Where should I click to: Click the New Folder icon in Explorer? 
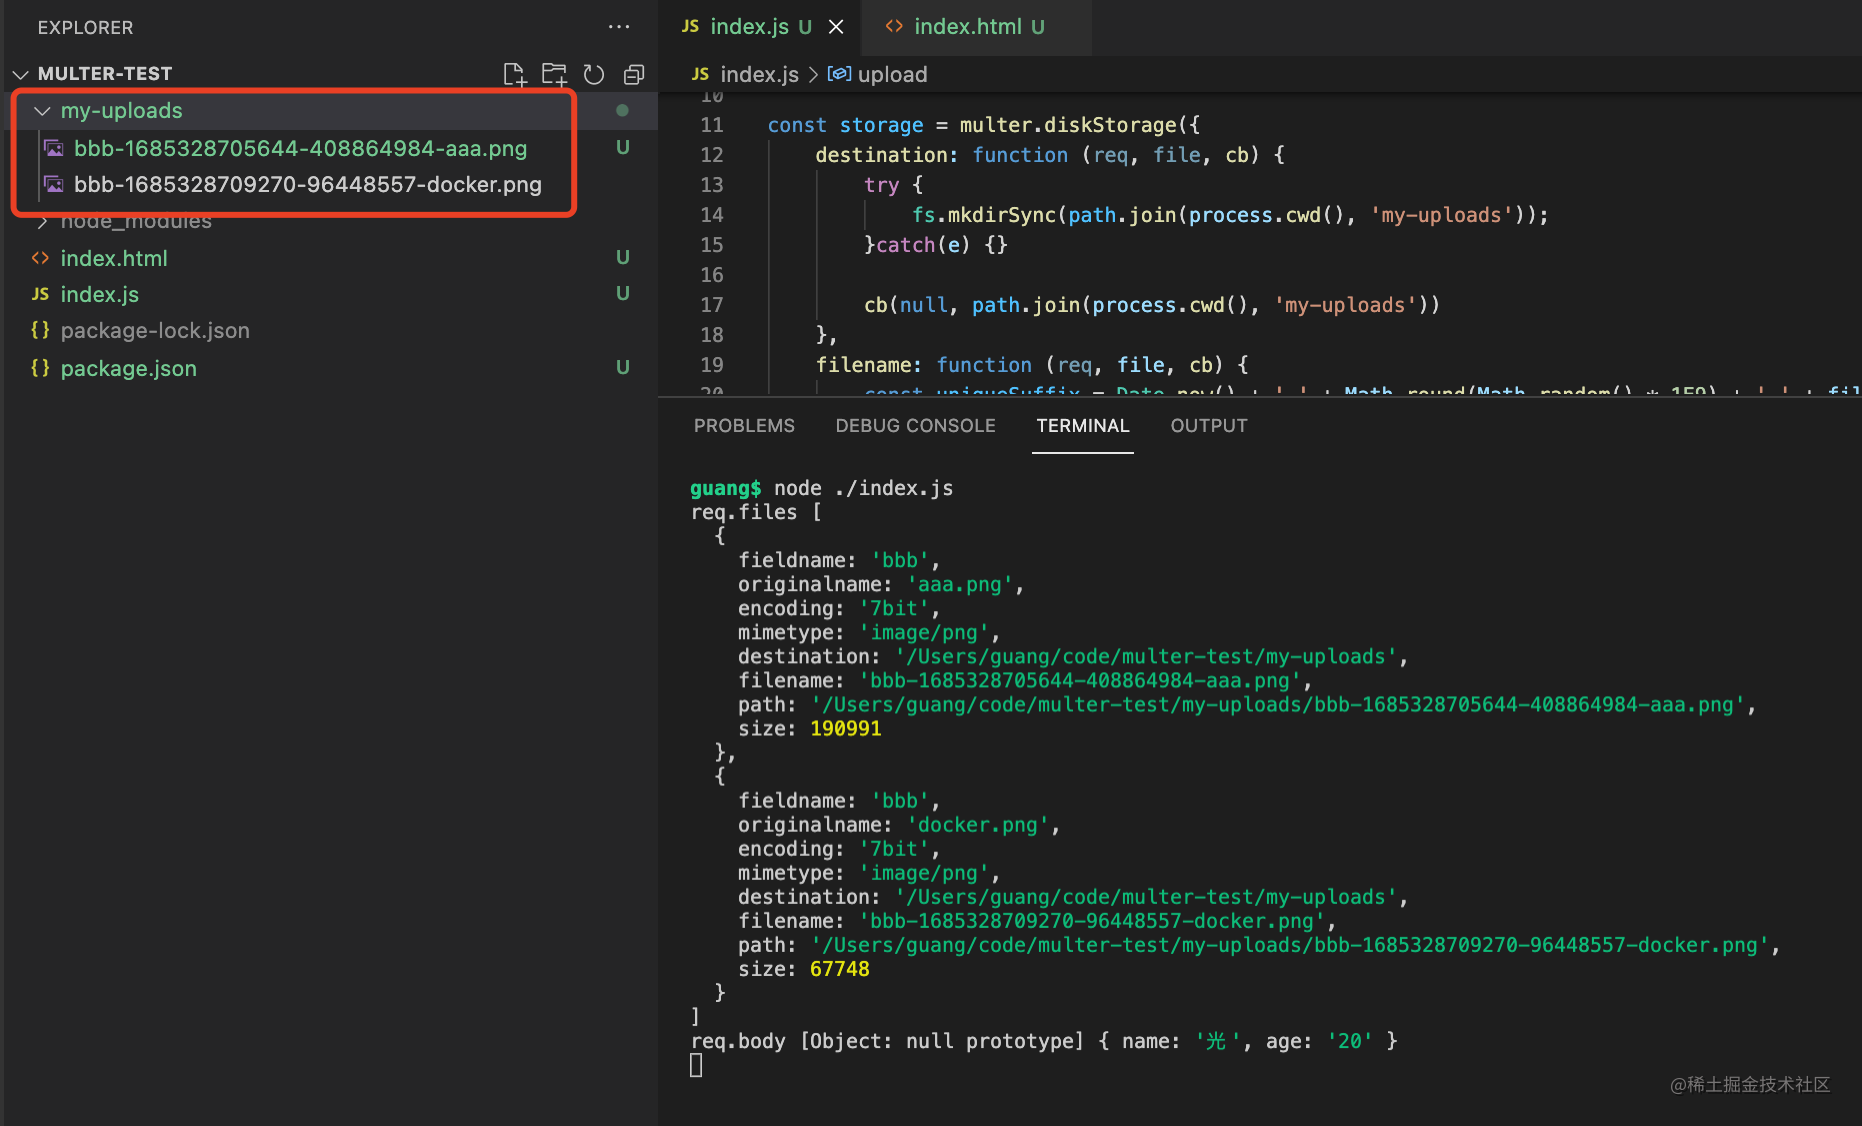pos(554,74)
